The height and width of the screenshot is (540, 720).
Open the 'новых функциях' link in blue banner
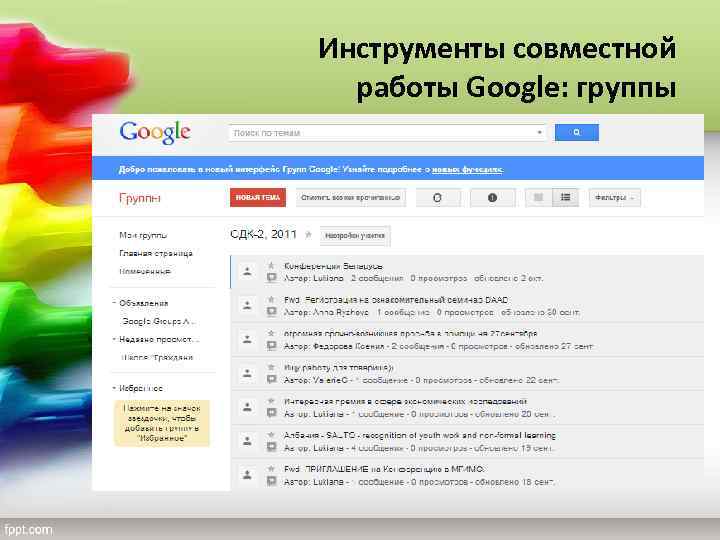tap(467, 169)
